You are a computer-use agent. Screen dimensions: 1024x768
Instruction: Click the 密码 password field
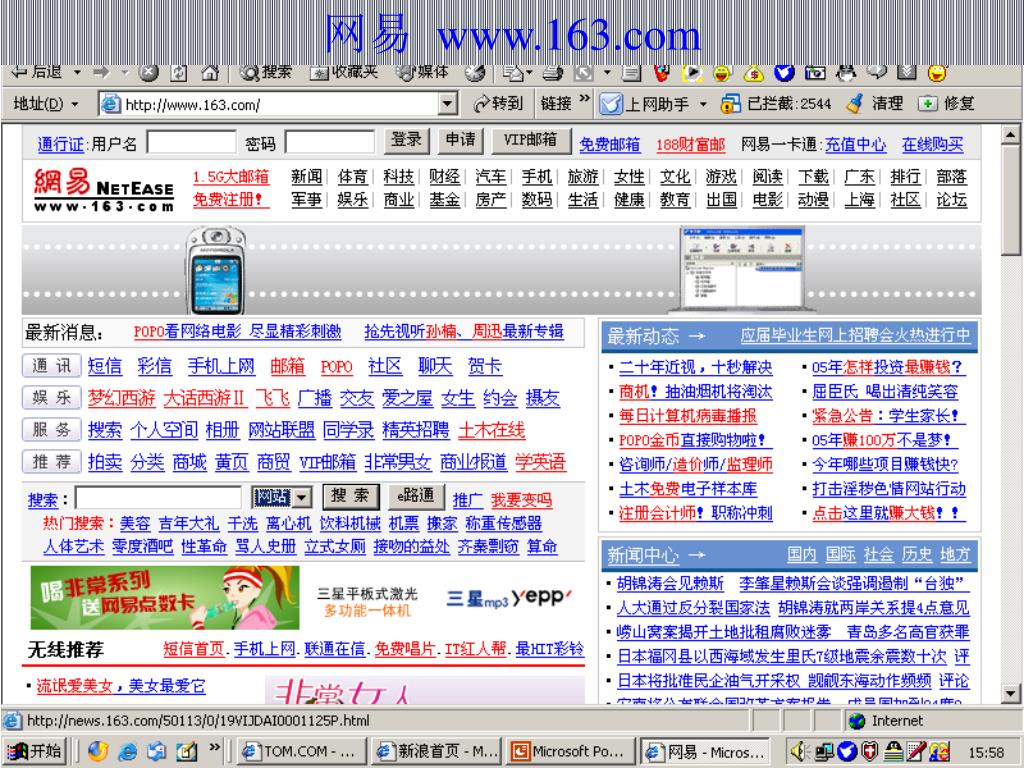[330, 142]
